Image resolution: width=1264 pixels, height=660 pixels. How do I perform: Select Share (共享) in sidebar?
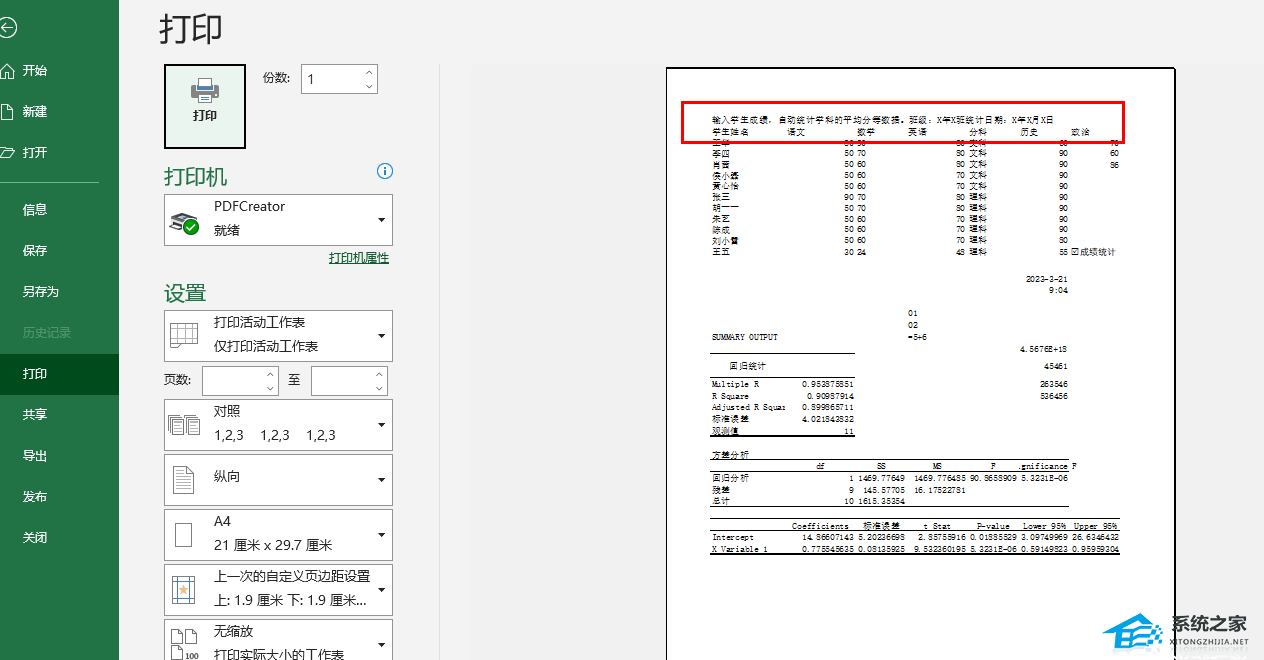pos(35,415)
